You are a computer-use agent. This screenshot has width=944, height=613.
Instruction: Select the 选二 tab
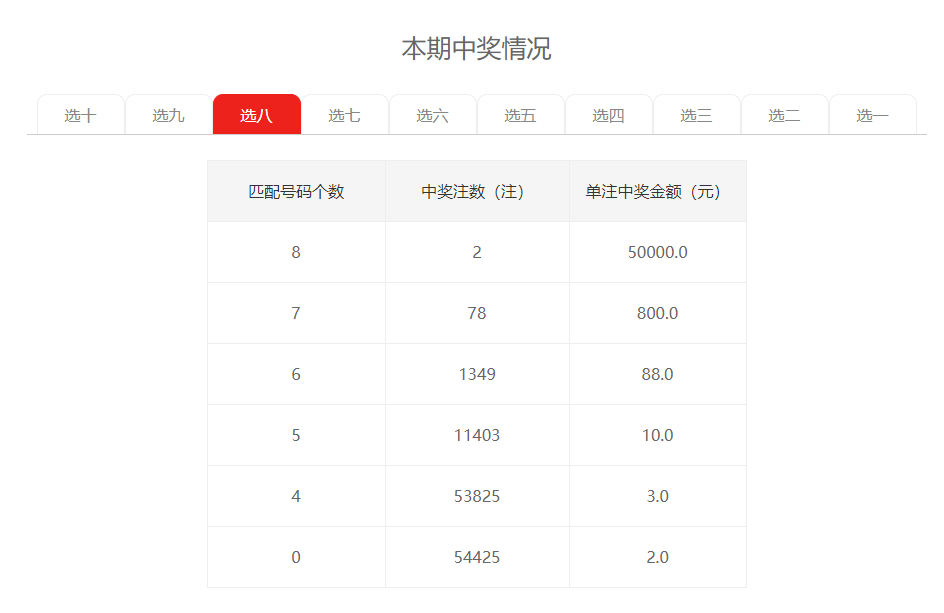click(784, 115)
